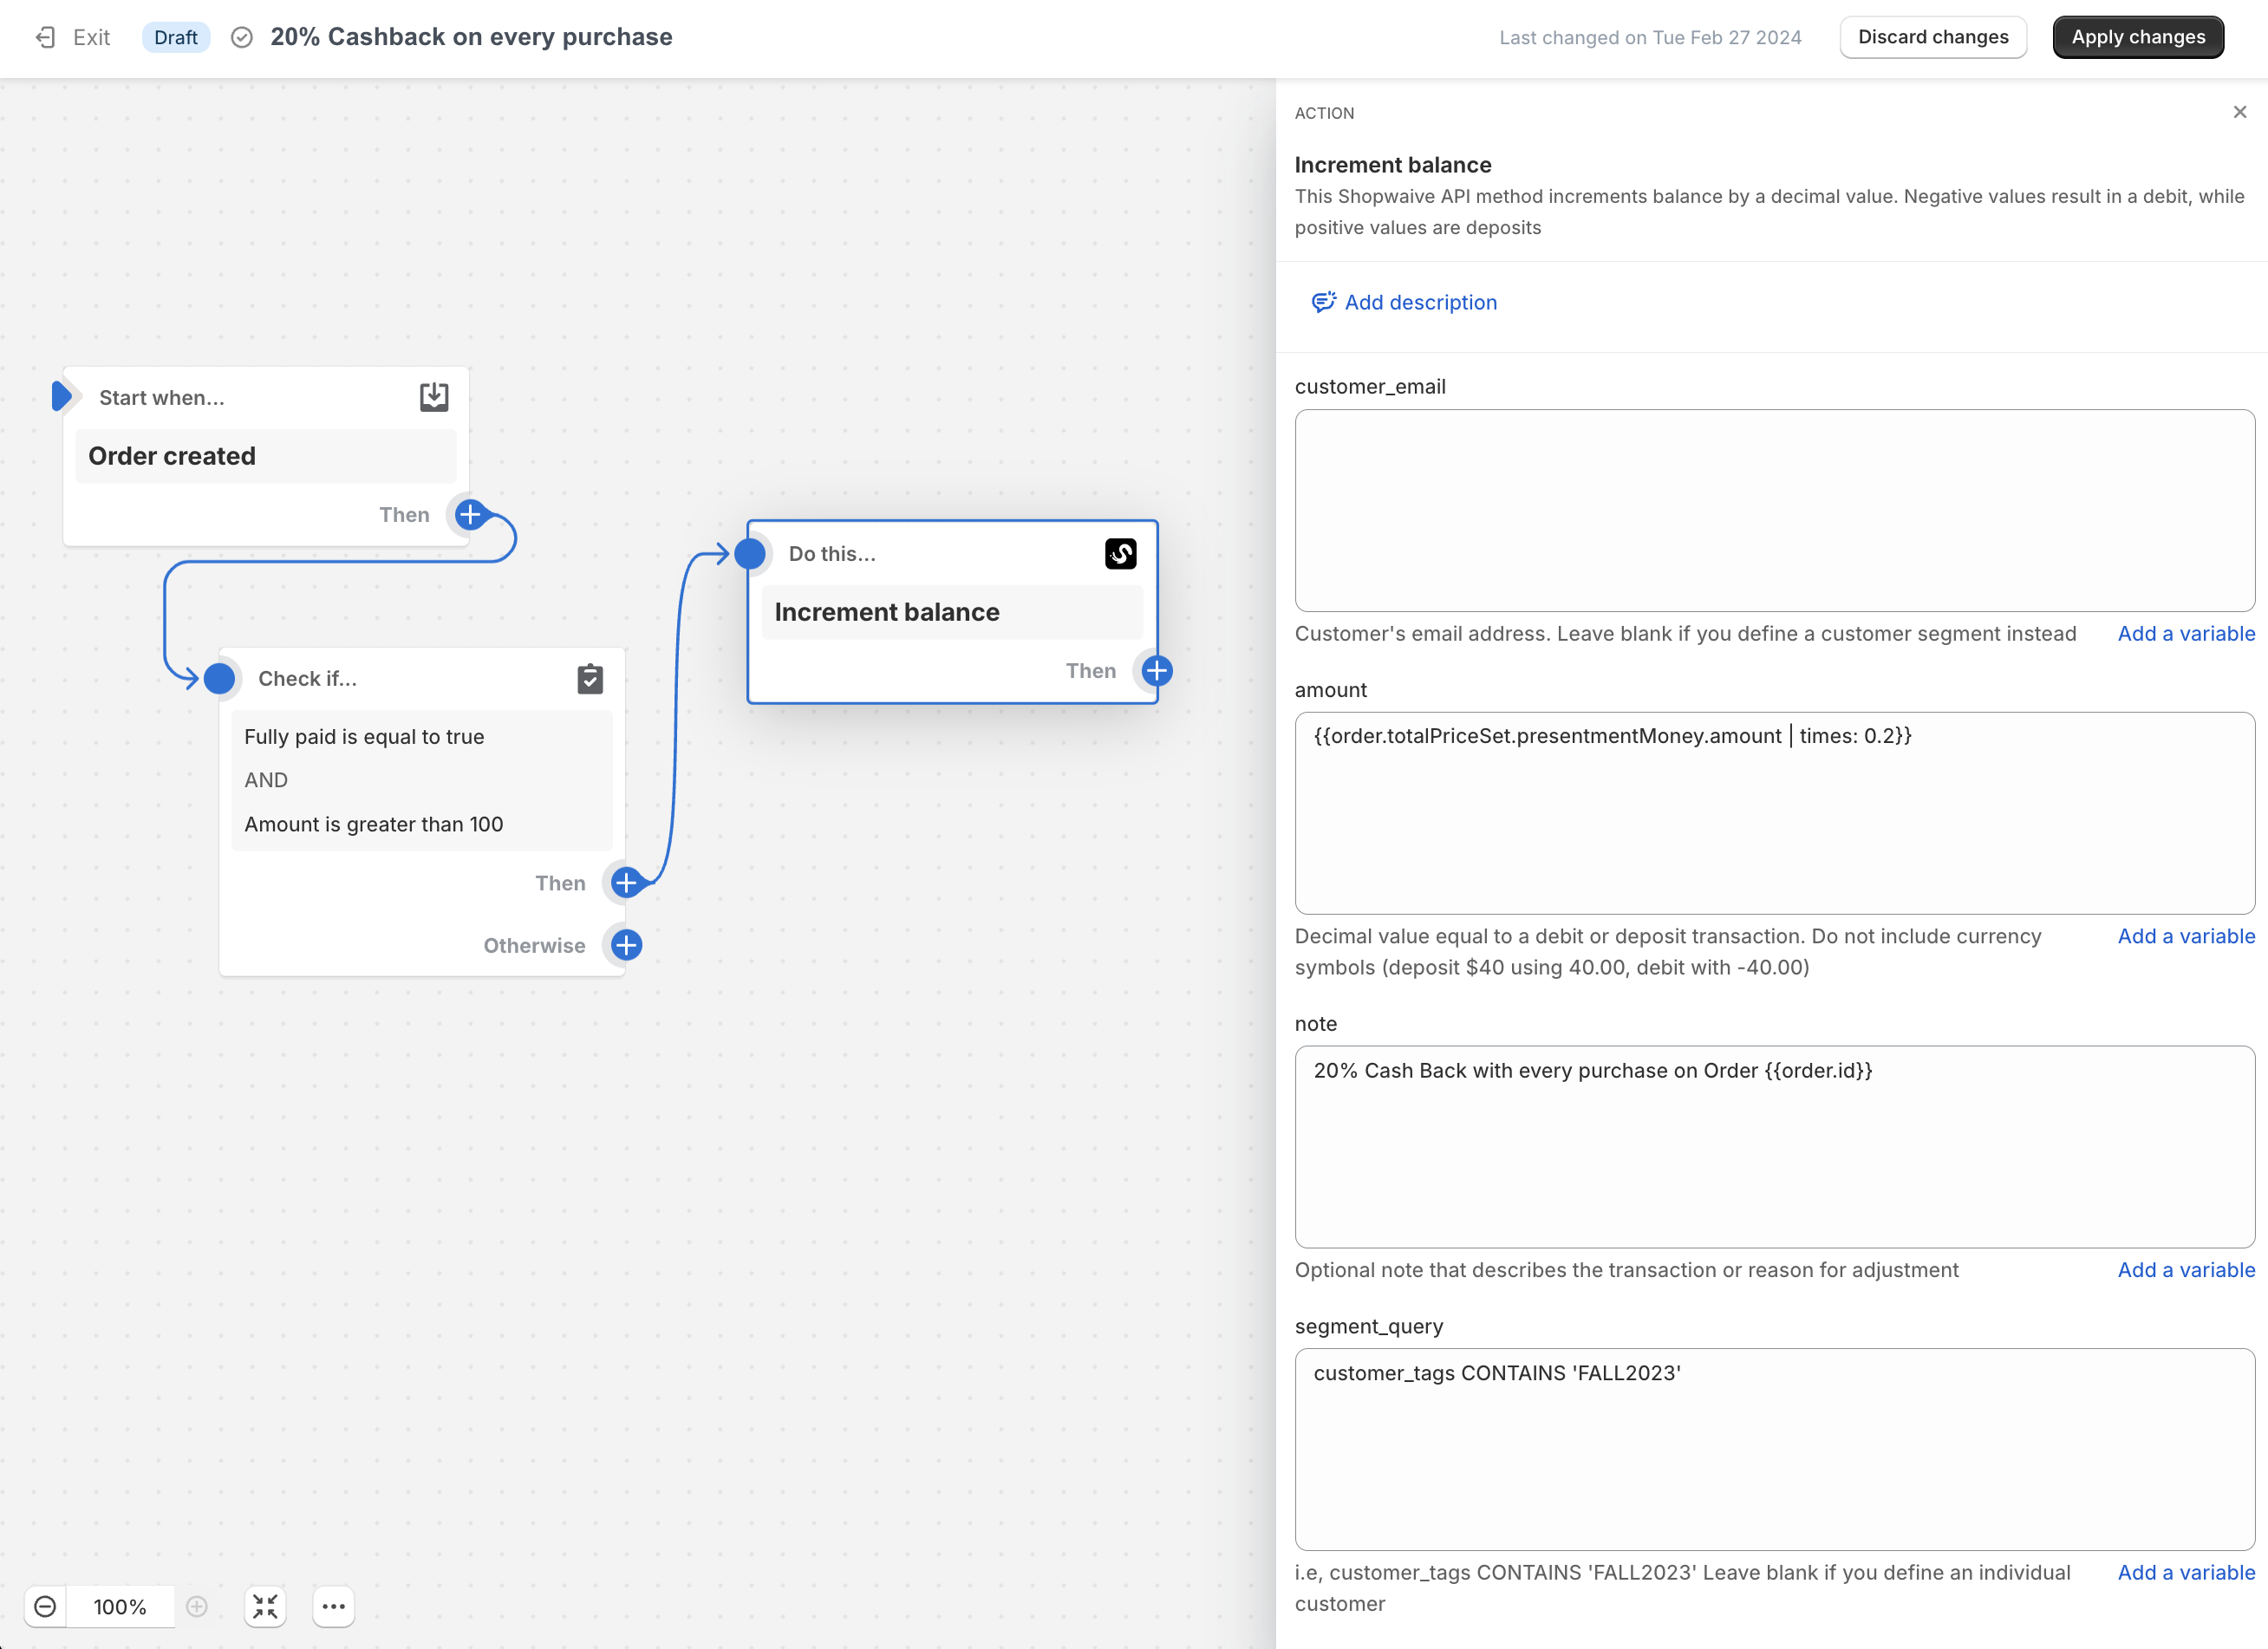
Task: Add a step on the Otherwise branch
Action: pos(626,945)
